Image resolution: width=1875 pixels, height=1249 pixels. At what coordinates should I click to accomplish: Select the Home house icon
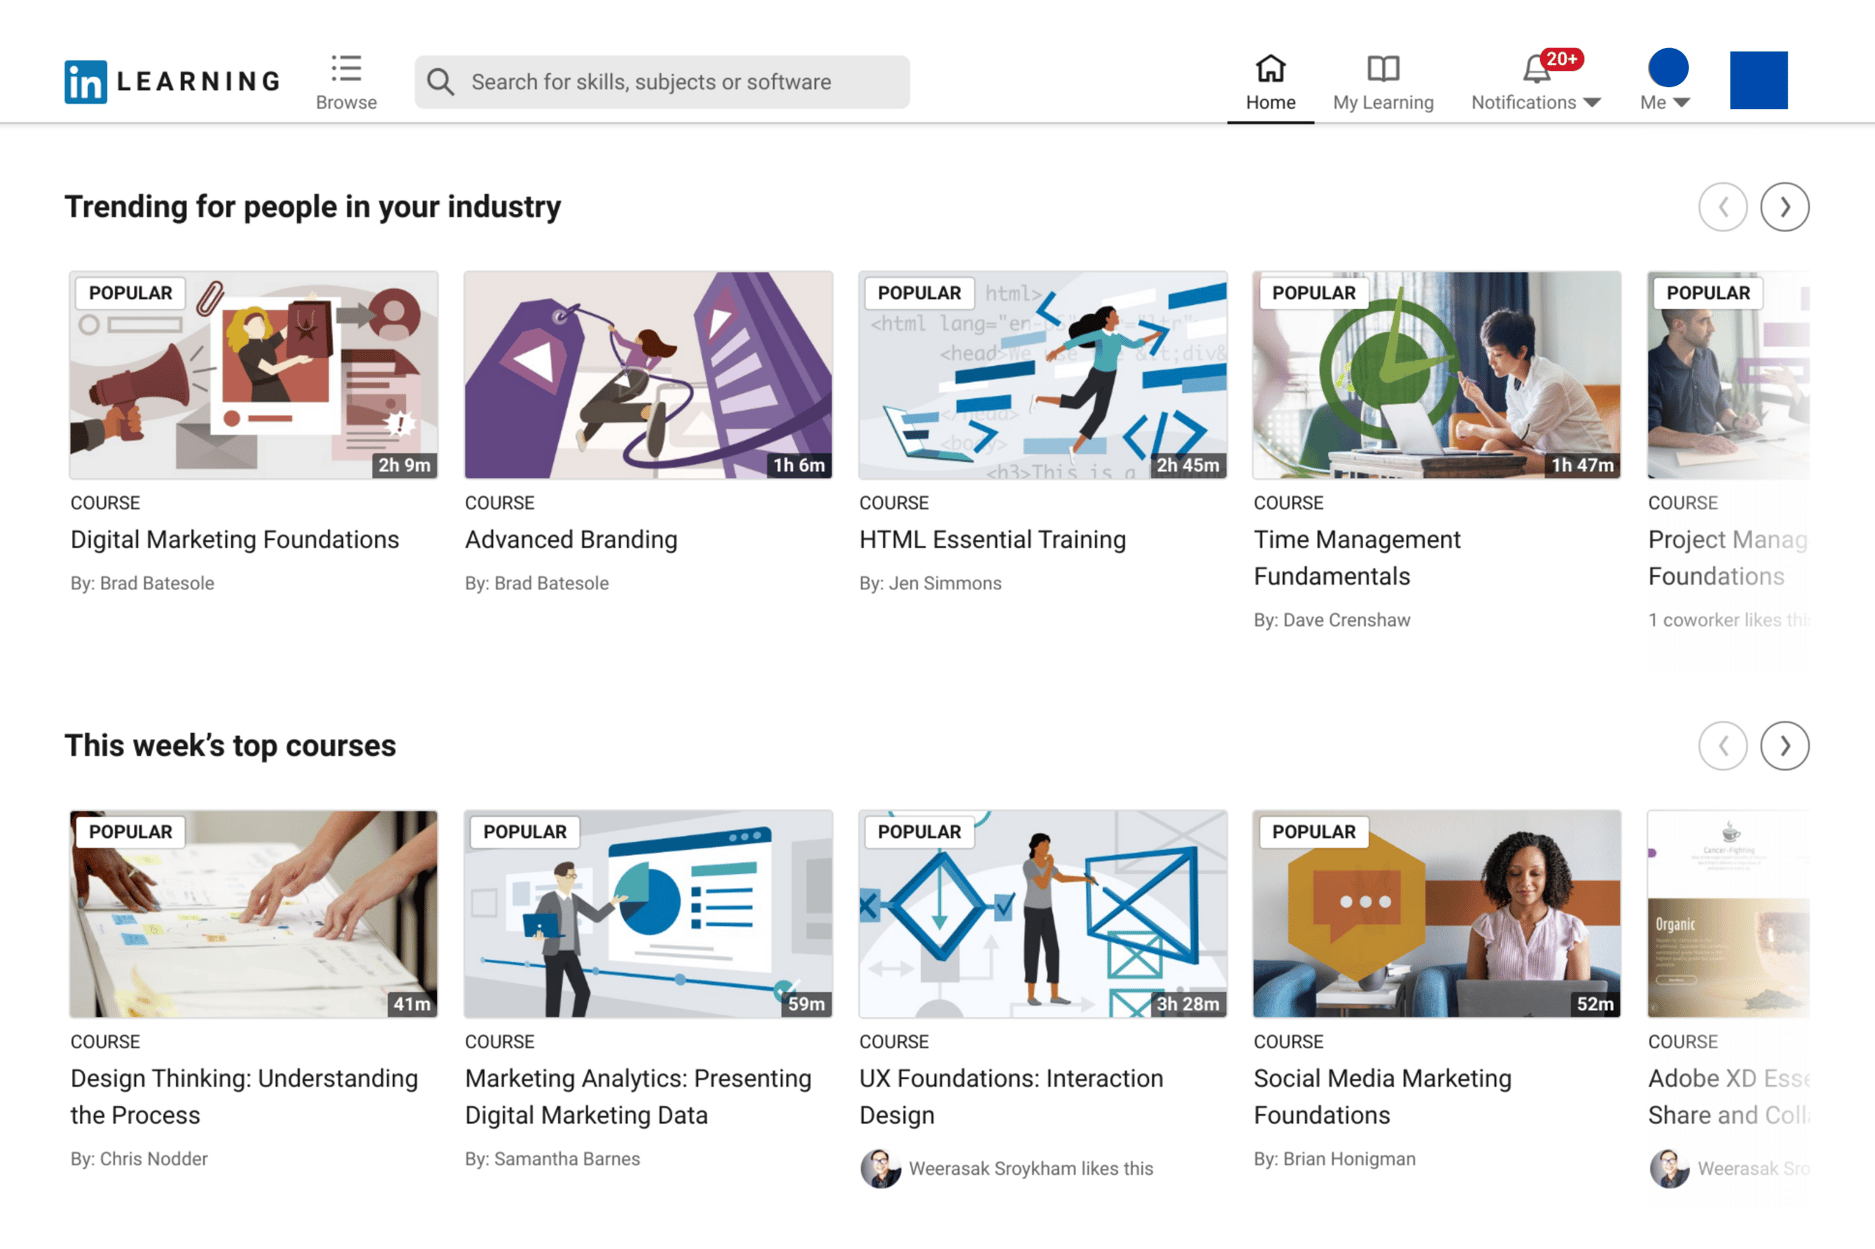click(x=1270, y=68)
